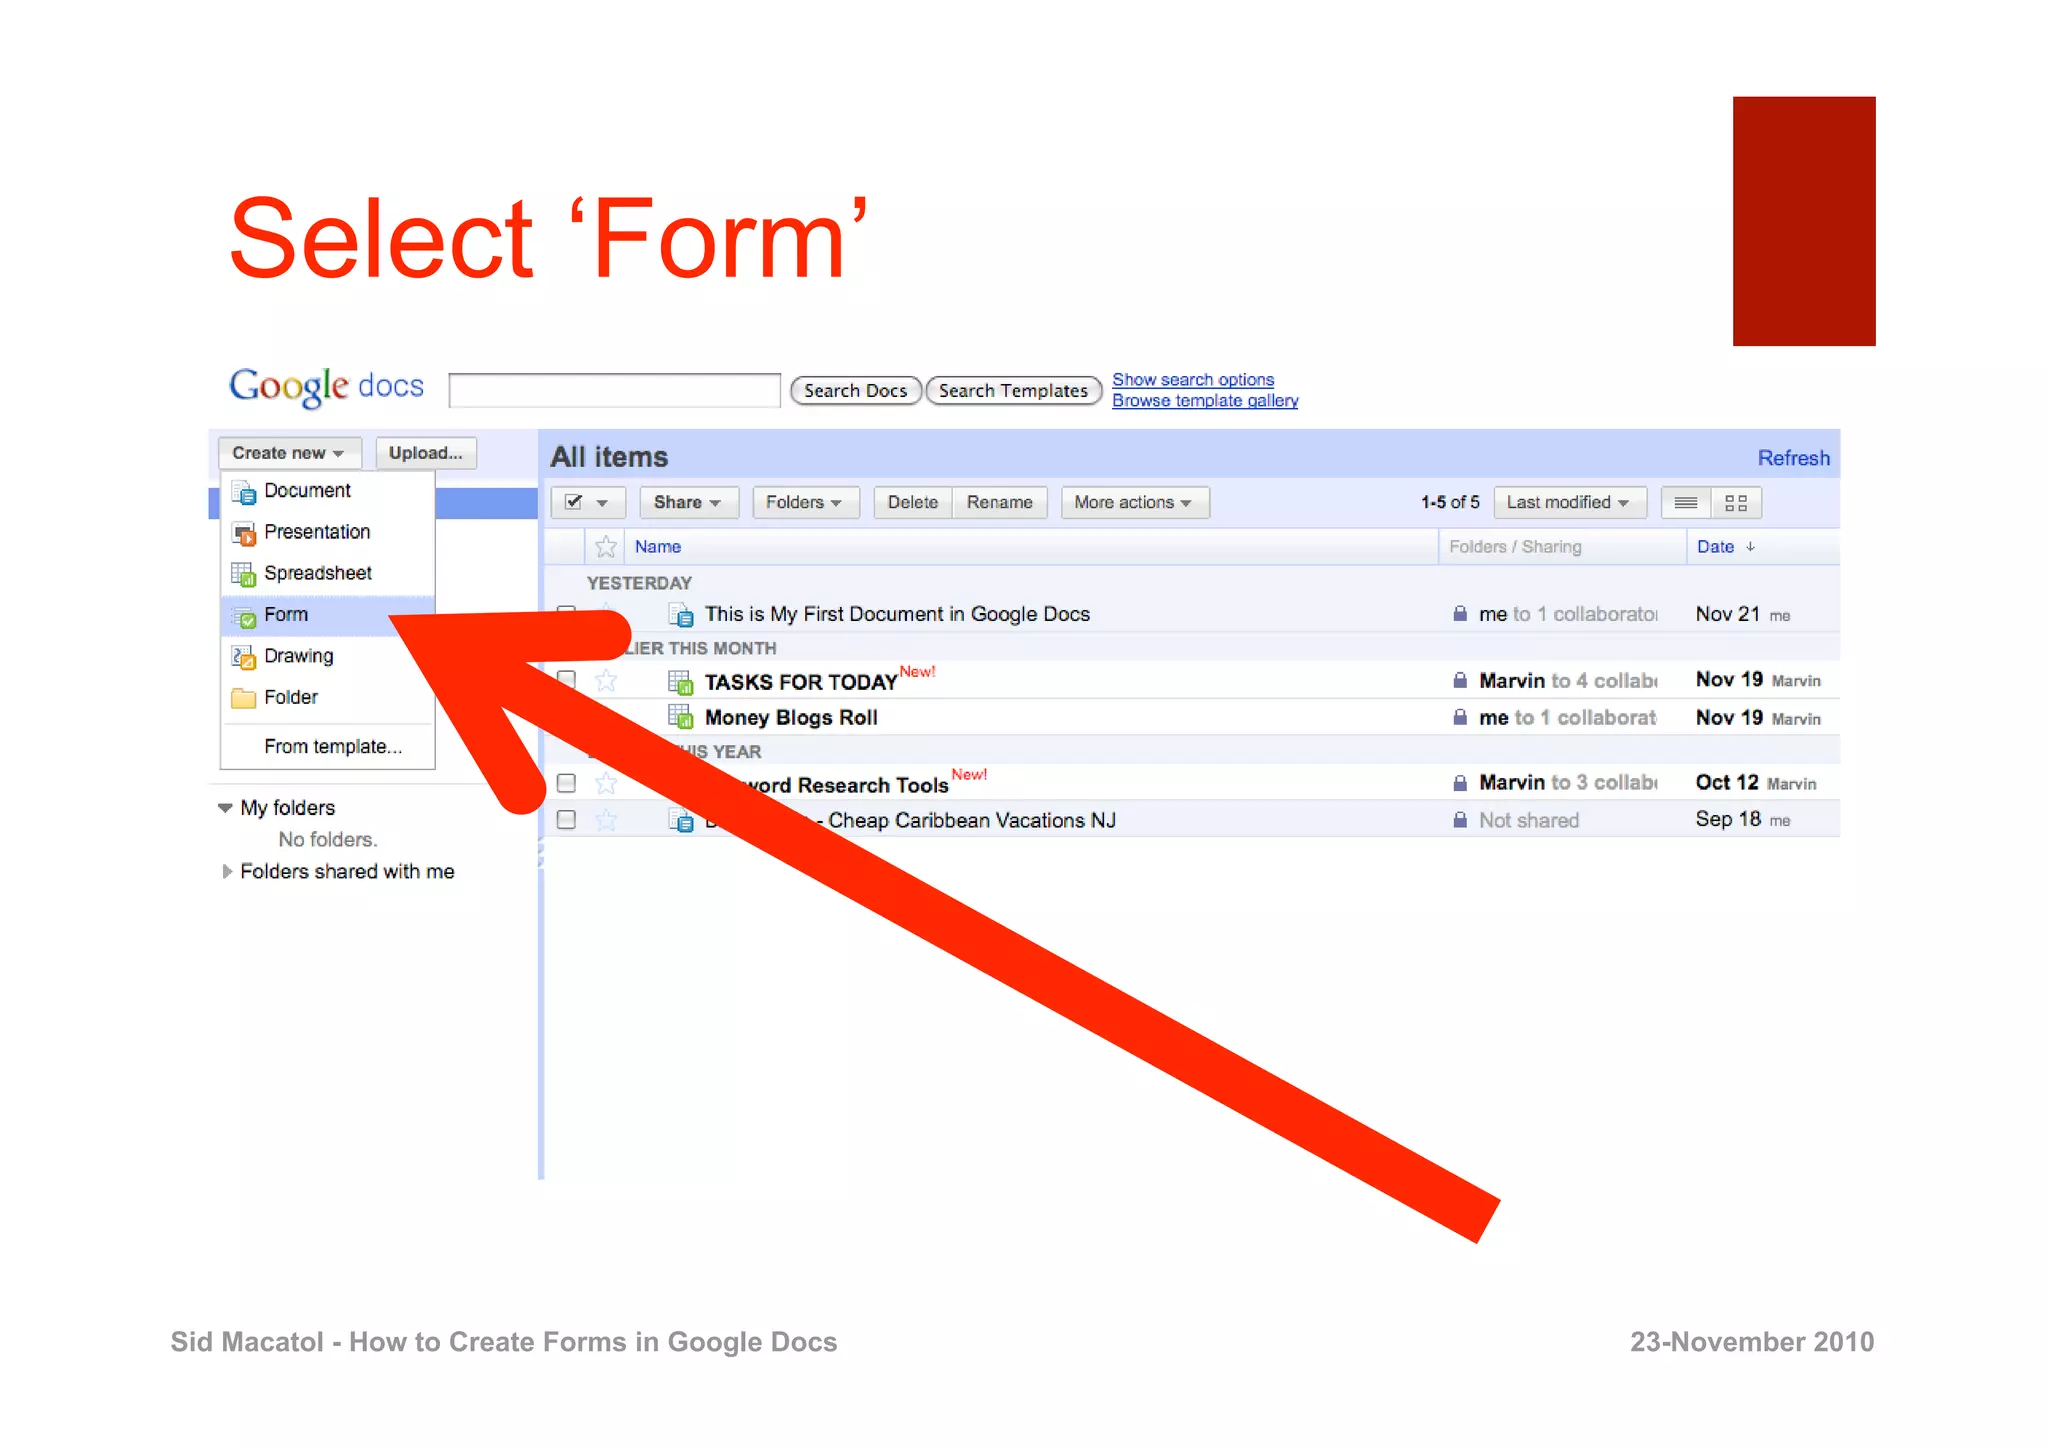
Task: Open the More actions dropdown
Action: click(x=1134, y=503)
